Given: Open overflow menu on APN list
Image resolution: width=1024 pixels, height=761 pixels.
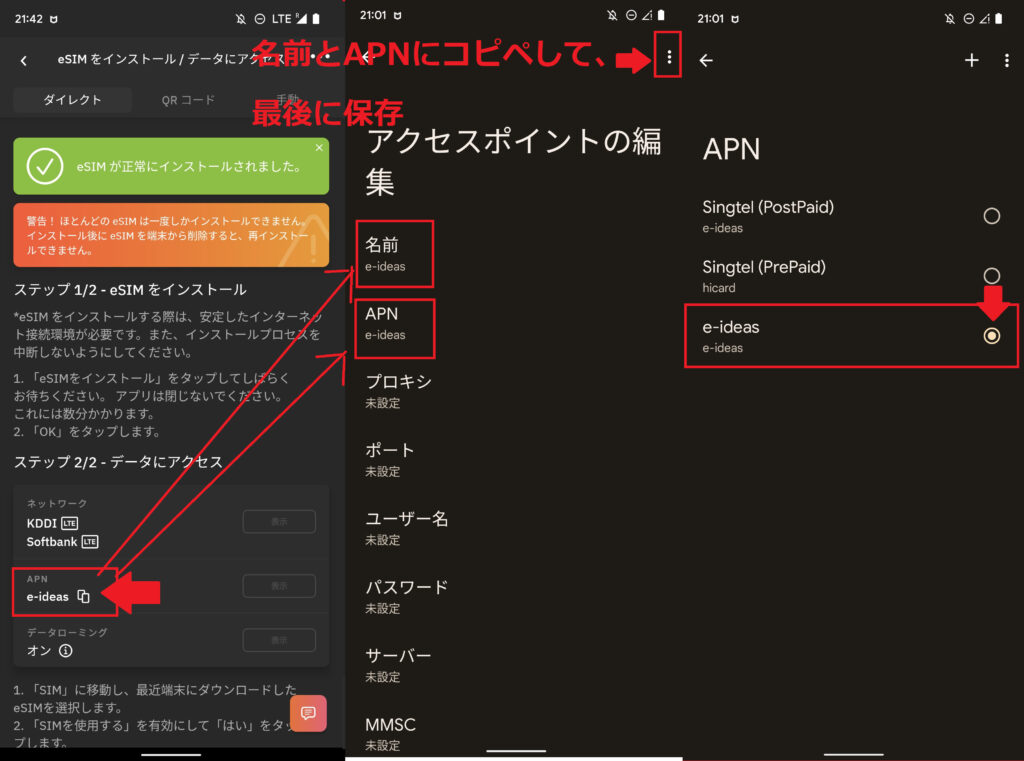Looking at the screenshot, I should tap(1006, 60).
